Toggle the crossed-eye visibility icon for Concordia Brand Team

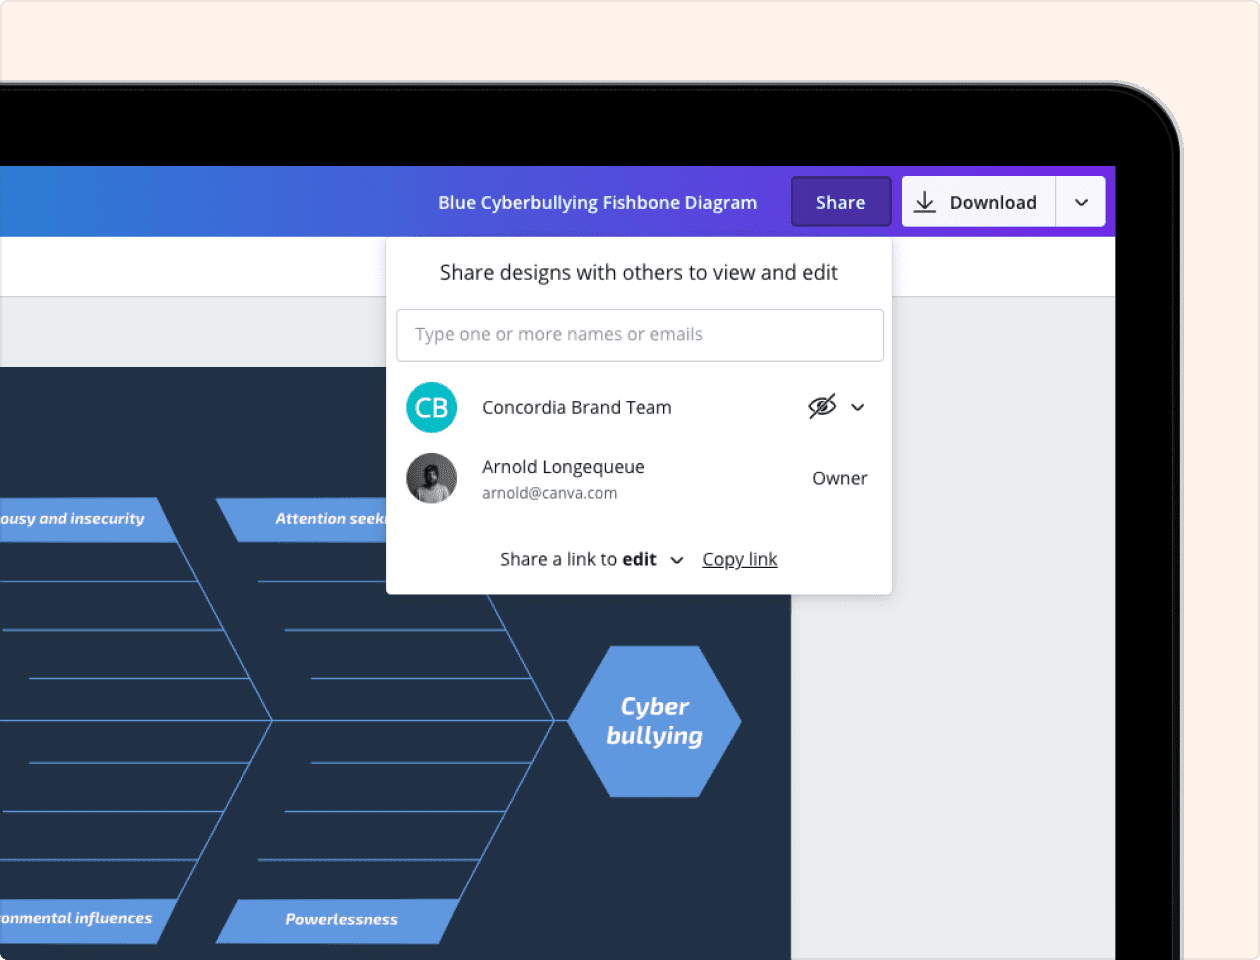(x=822, y=407)
